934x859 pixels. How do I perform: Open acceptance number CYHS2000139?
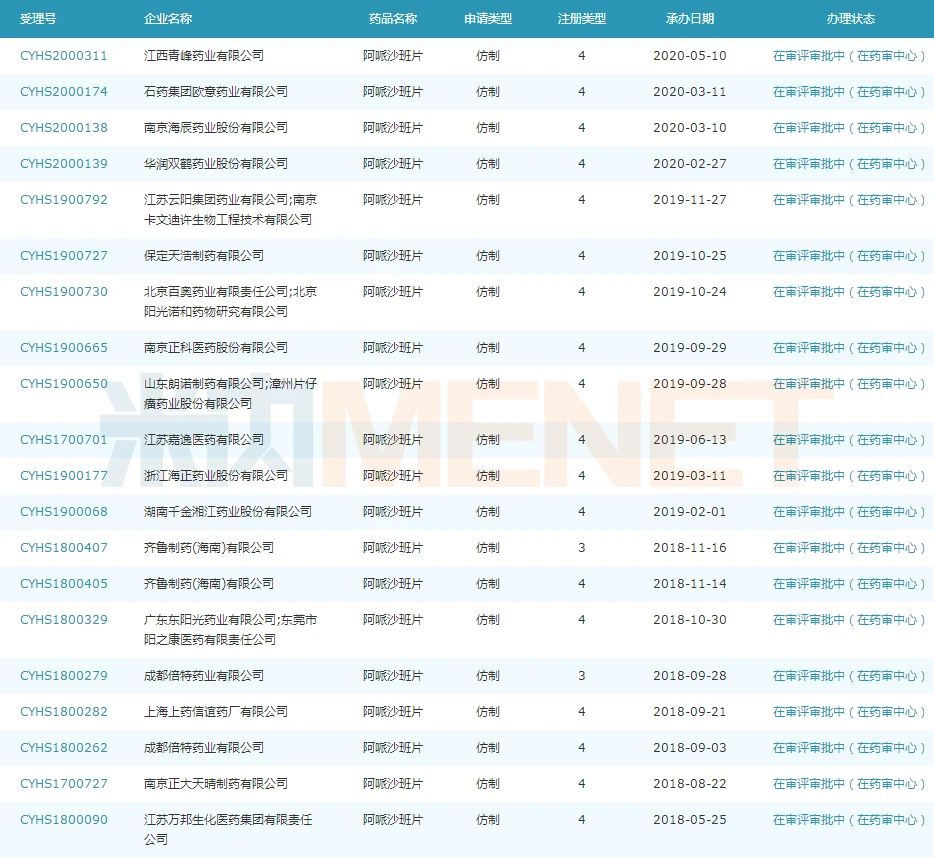[x=64, y=164]
